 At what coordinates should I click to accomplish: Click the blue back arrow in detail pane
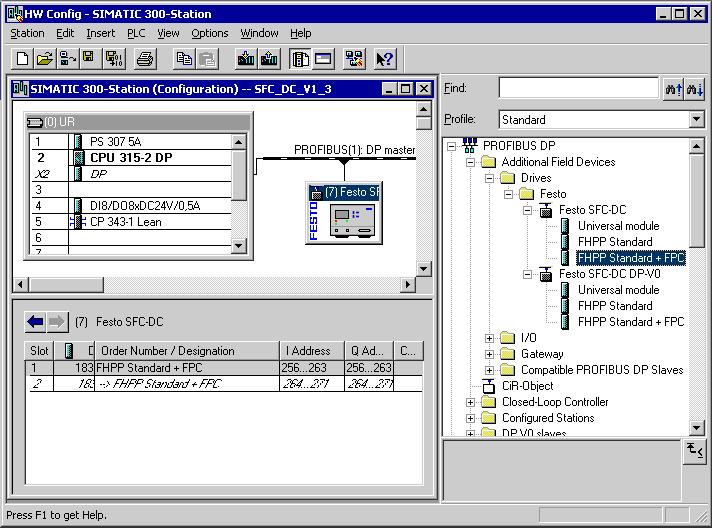(35, 322)
